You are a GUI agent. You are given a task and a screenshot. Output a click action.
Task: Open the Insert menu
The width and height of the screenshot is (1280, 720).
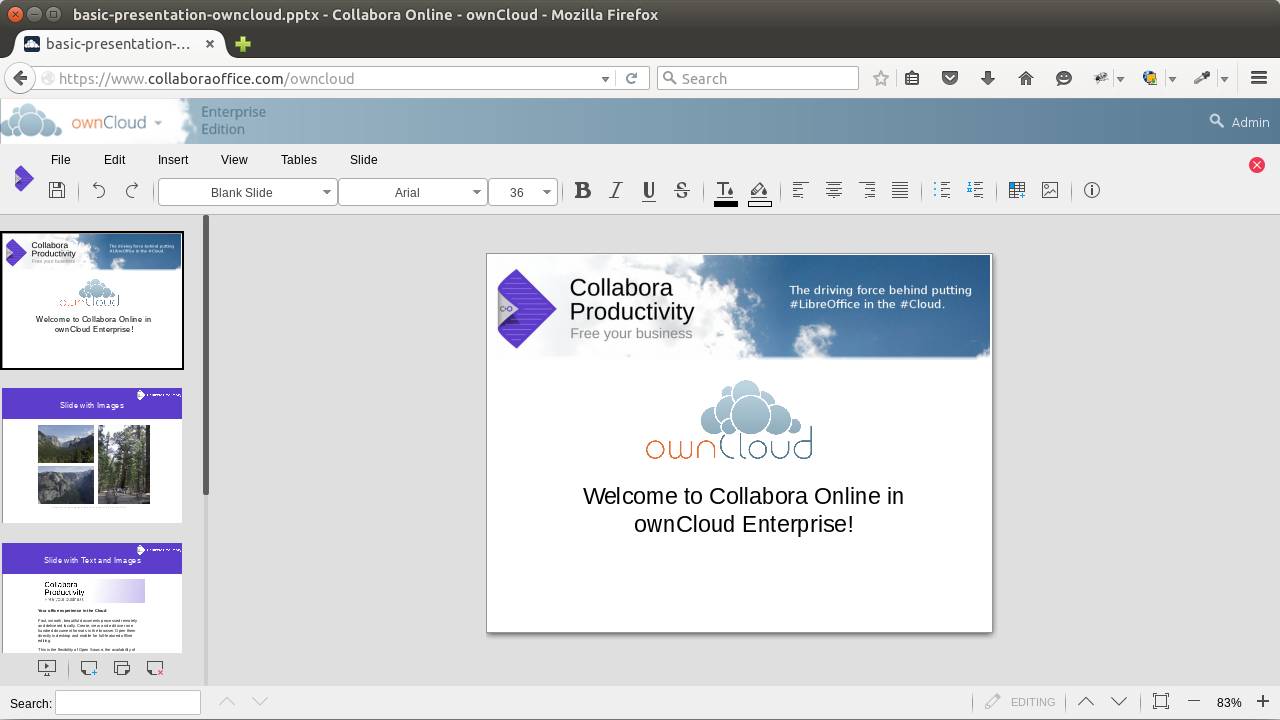tap(172, 160)
